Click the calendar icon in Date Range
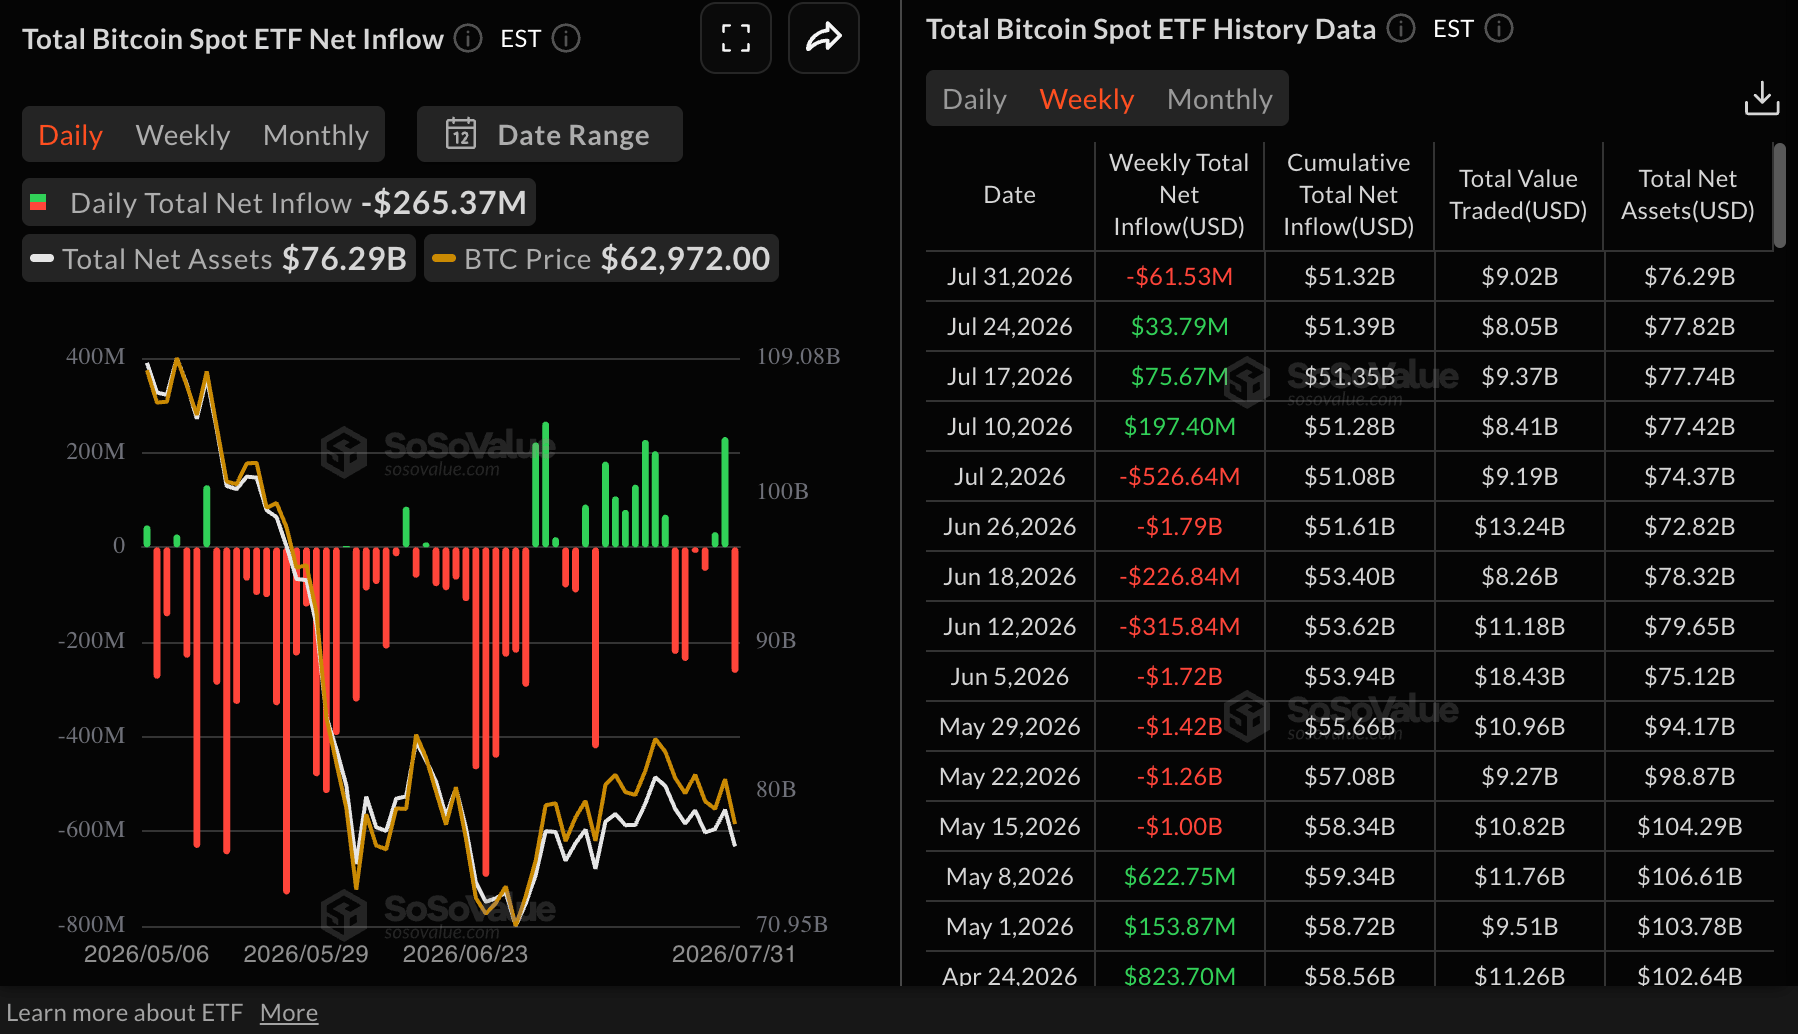Image resolution: width=1798 pixels, height=1034 pixels. pos(461,134)
